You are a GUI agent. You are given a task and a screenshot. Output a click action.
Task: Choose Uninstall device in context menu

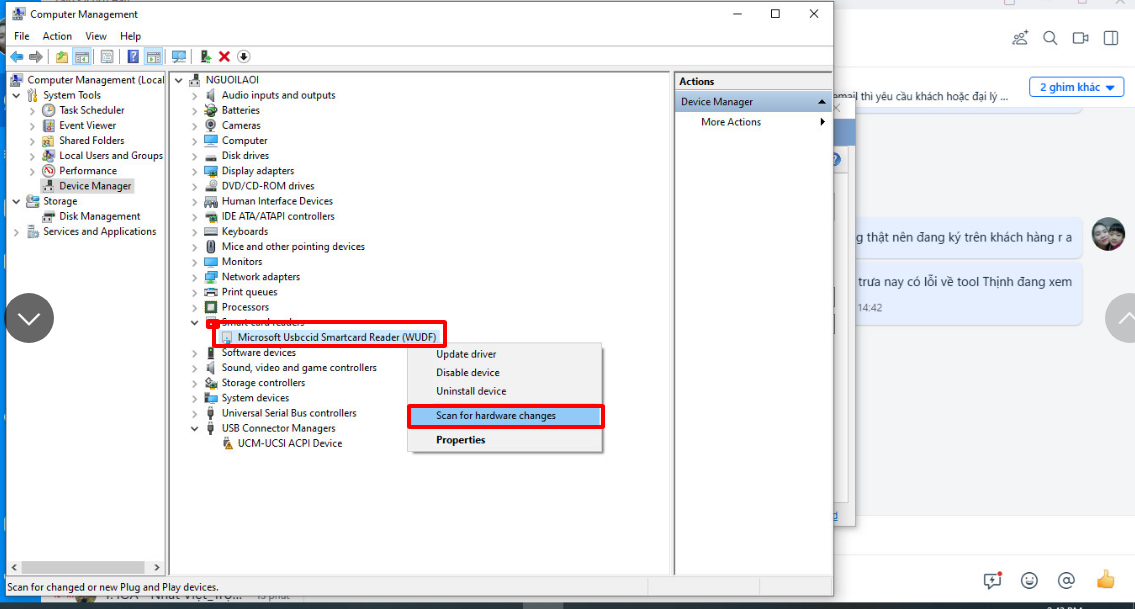coord(505,391)
